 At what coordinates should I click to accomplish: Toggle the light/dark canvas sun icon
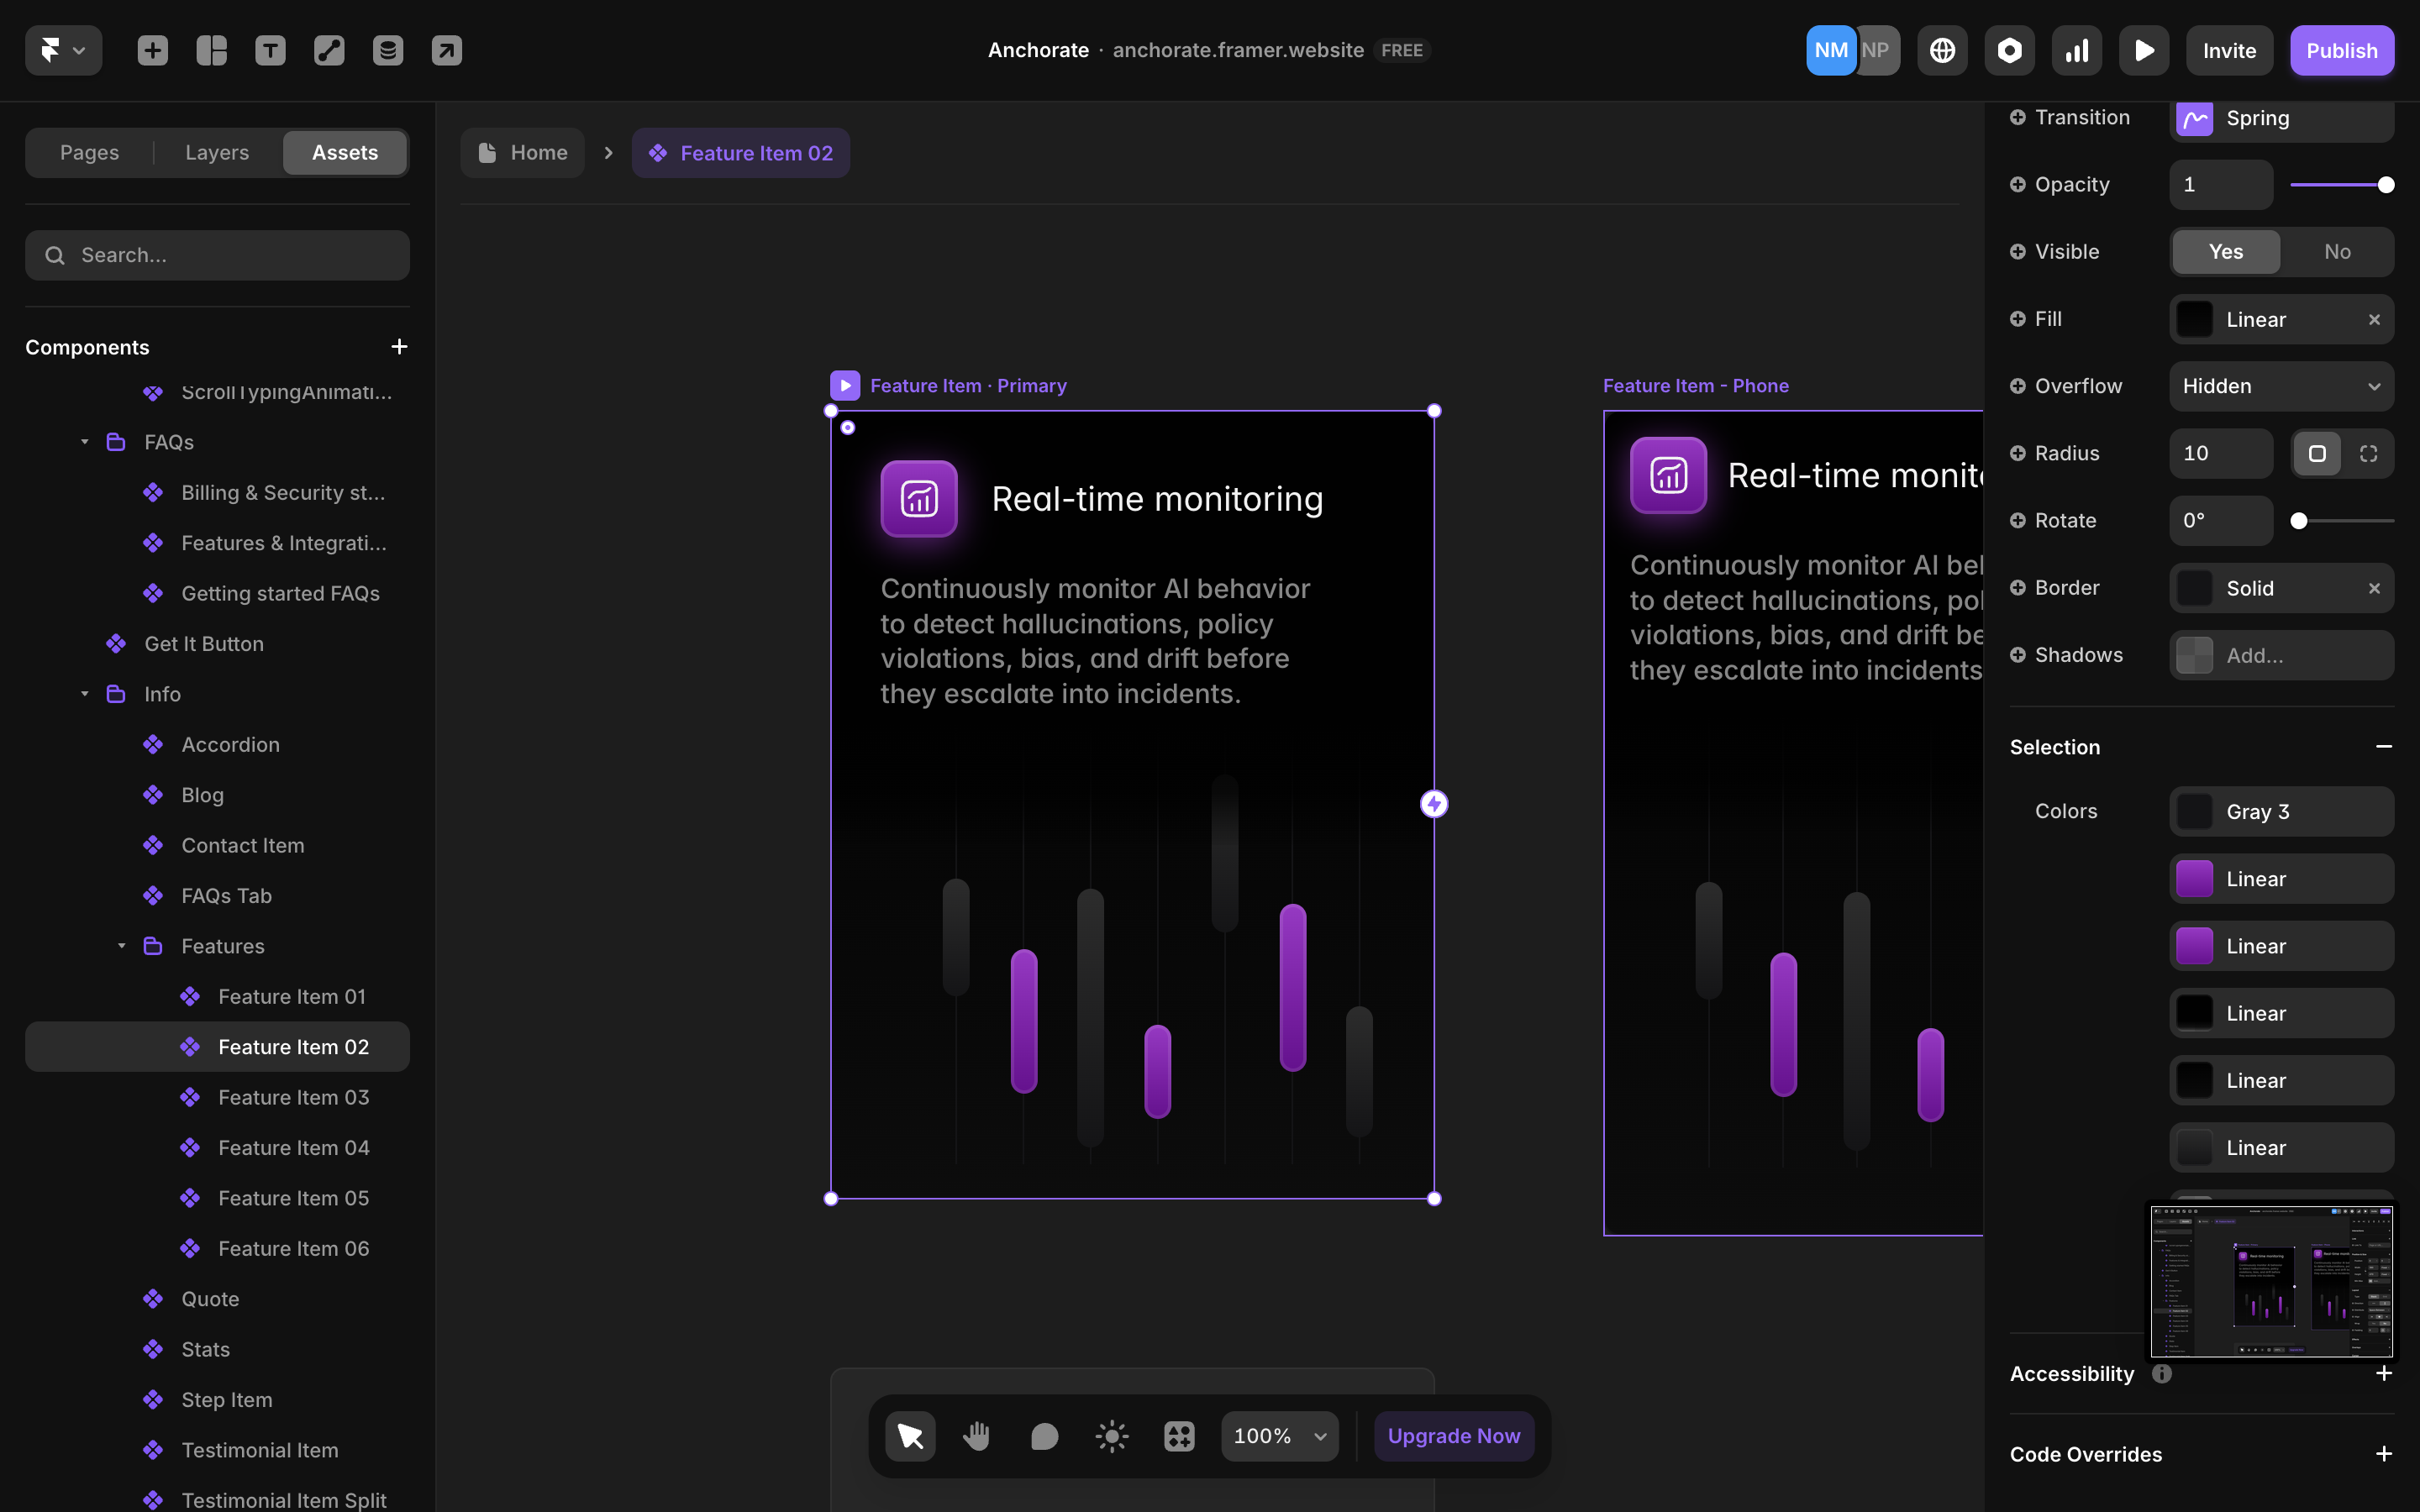pos(1111,1436)
